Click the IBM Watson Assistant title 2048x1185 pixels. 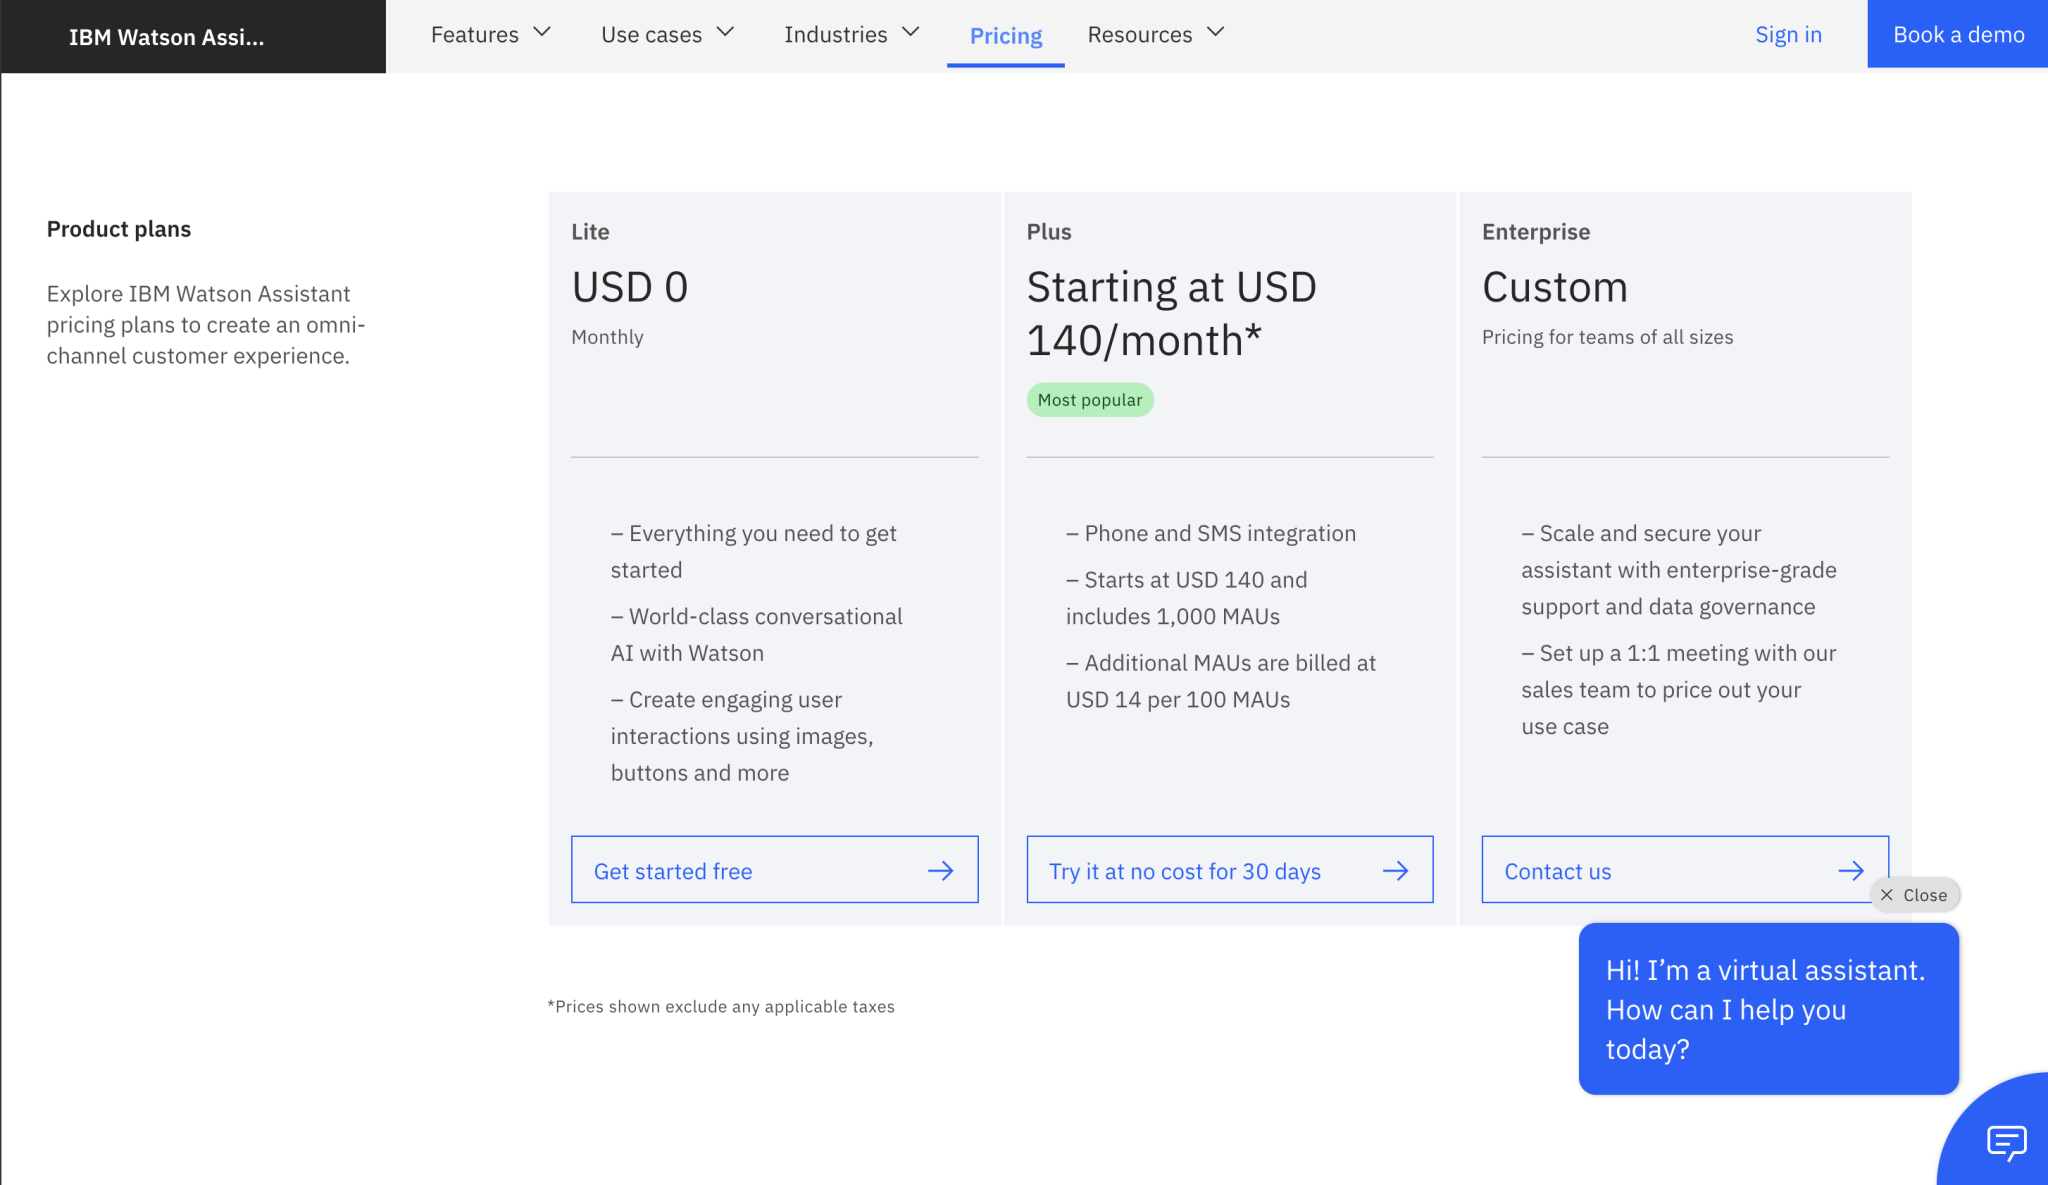[x=167, y=37]
